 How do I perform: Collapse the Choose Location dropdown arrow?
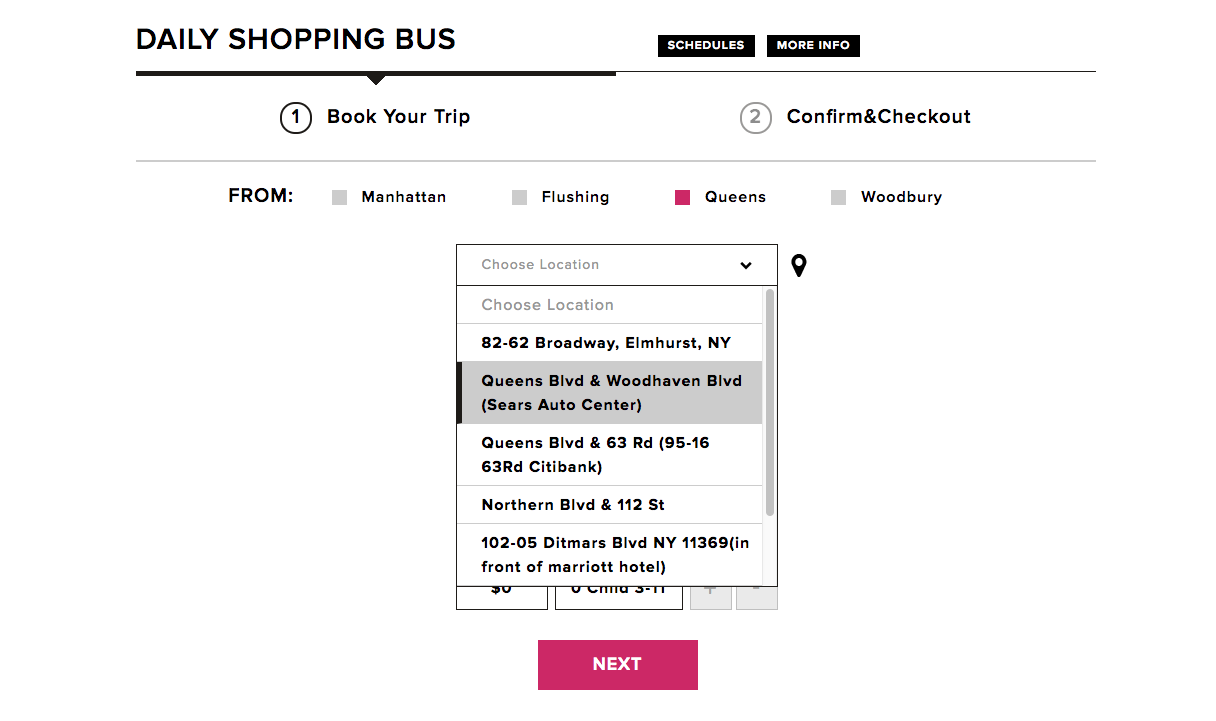point(746,265)
